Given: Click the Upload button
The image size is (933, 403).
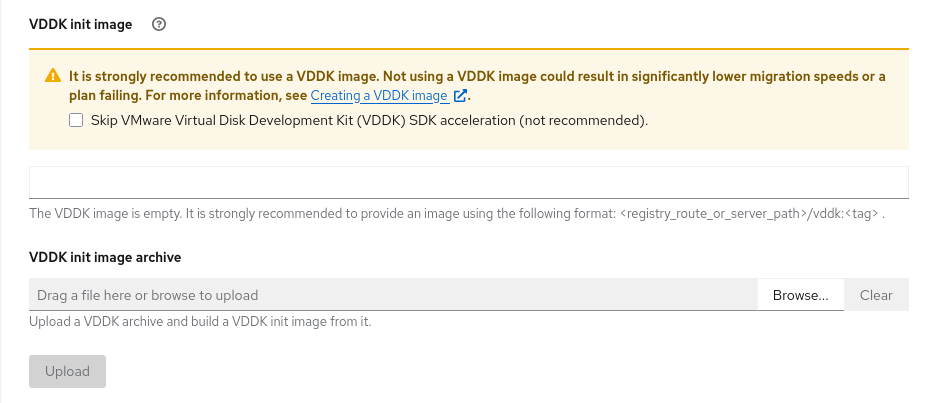Looking at the screenshot, I should pyautogui.click(x=67, y=371).
